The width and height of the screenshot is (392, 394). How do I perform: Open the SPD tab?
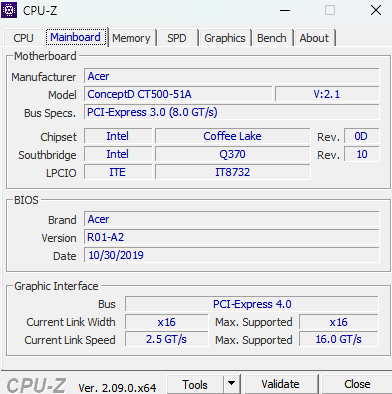pyautogui.click(x=177, y=38)
